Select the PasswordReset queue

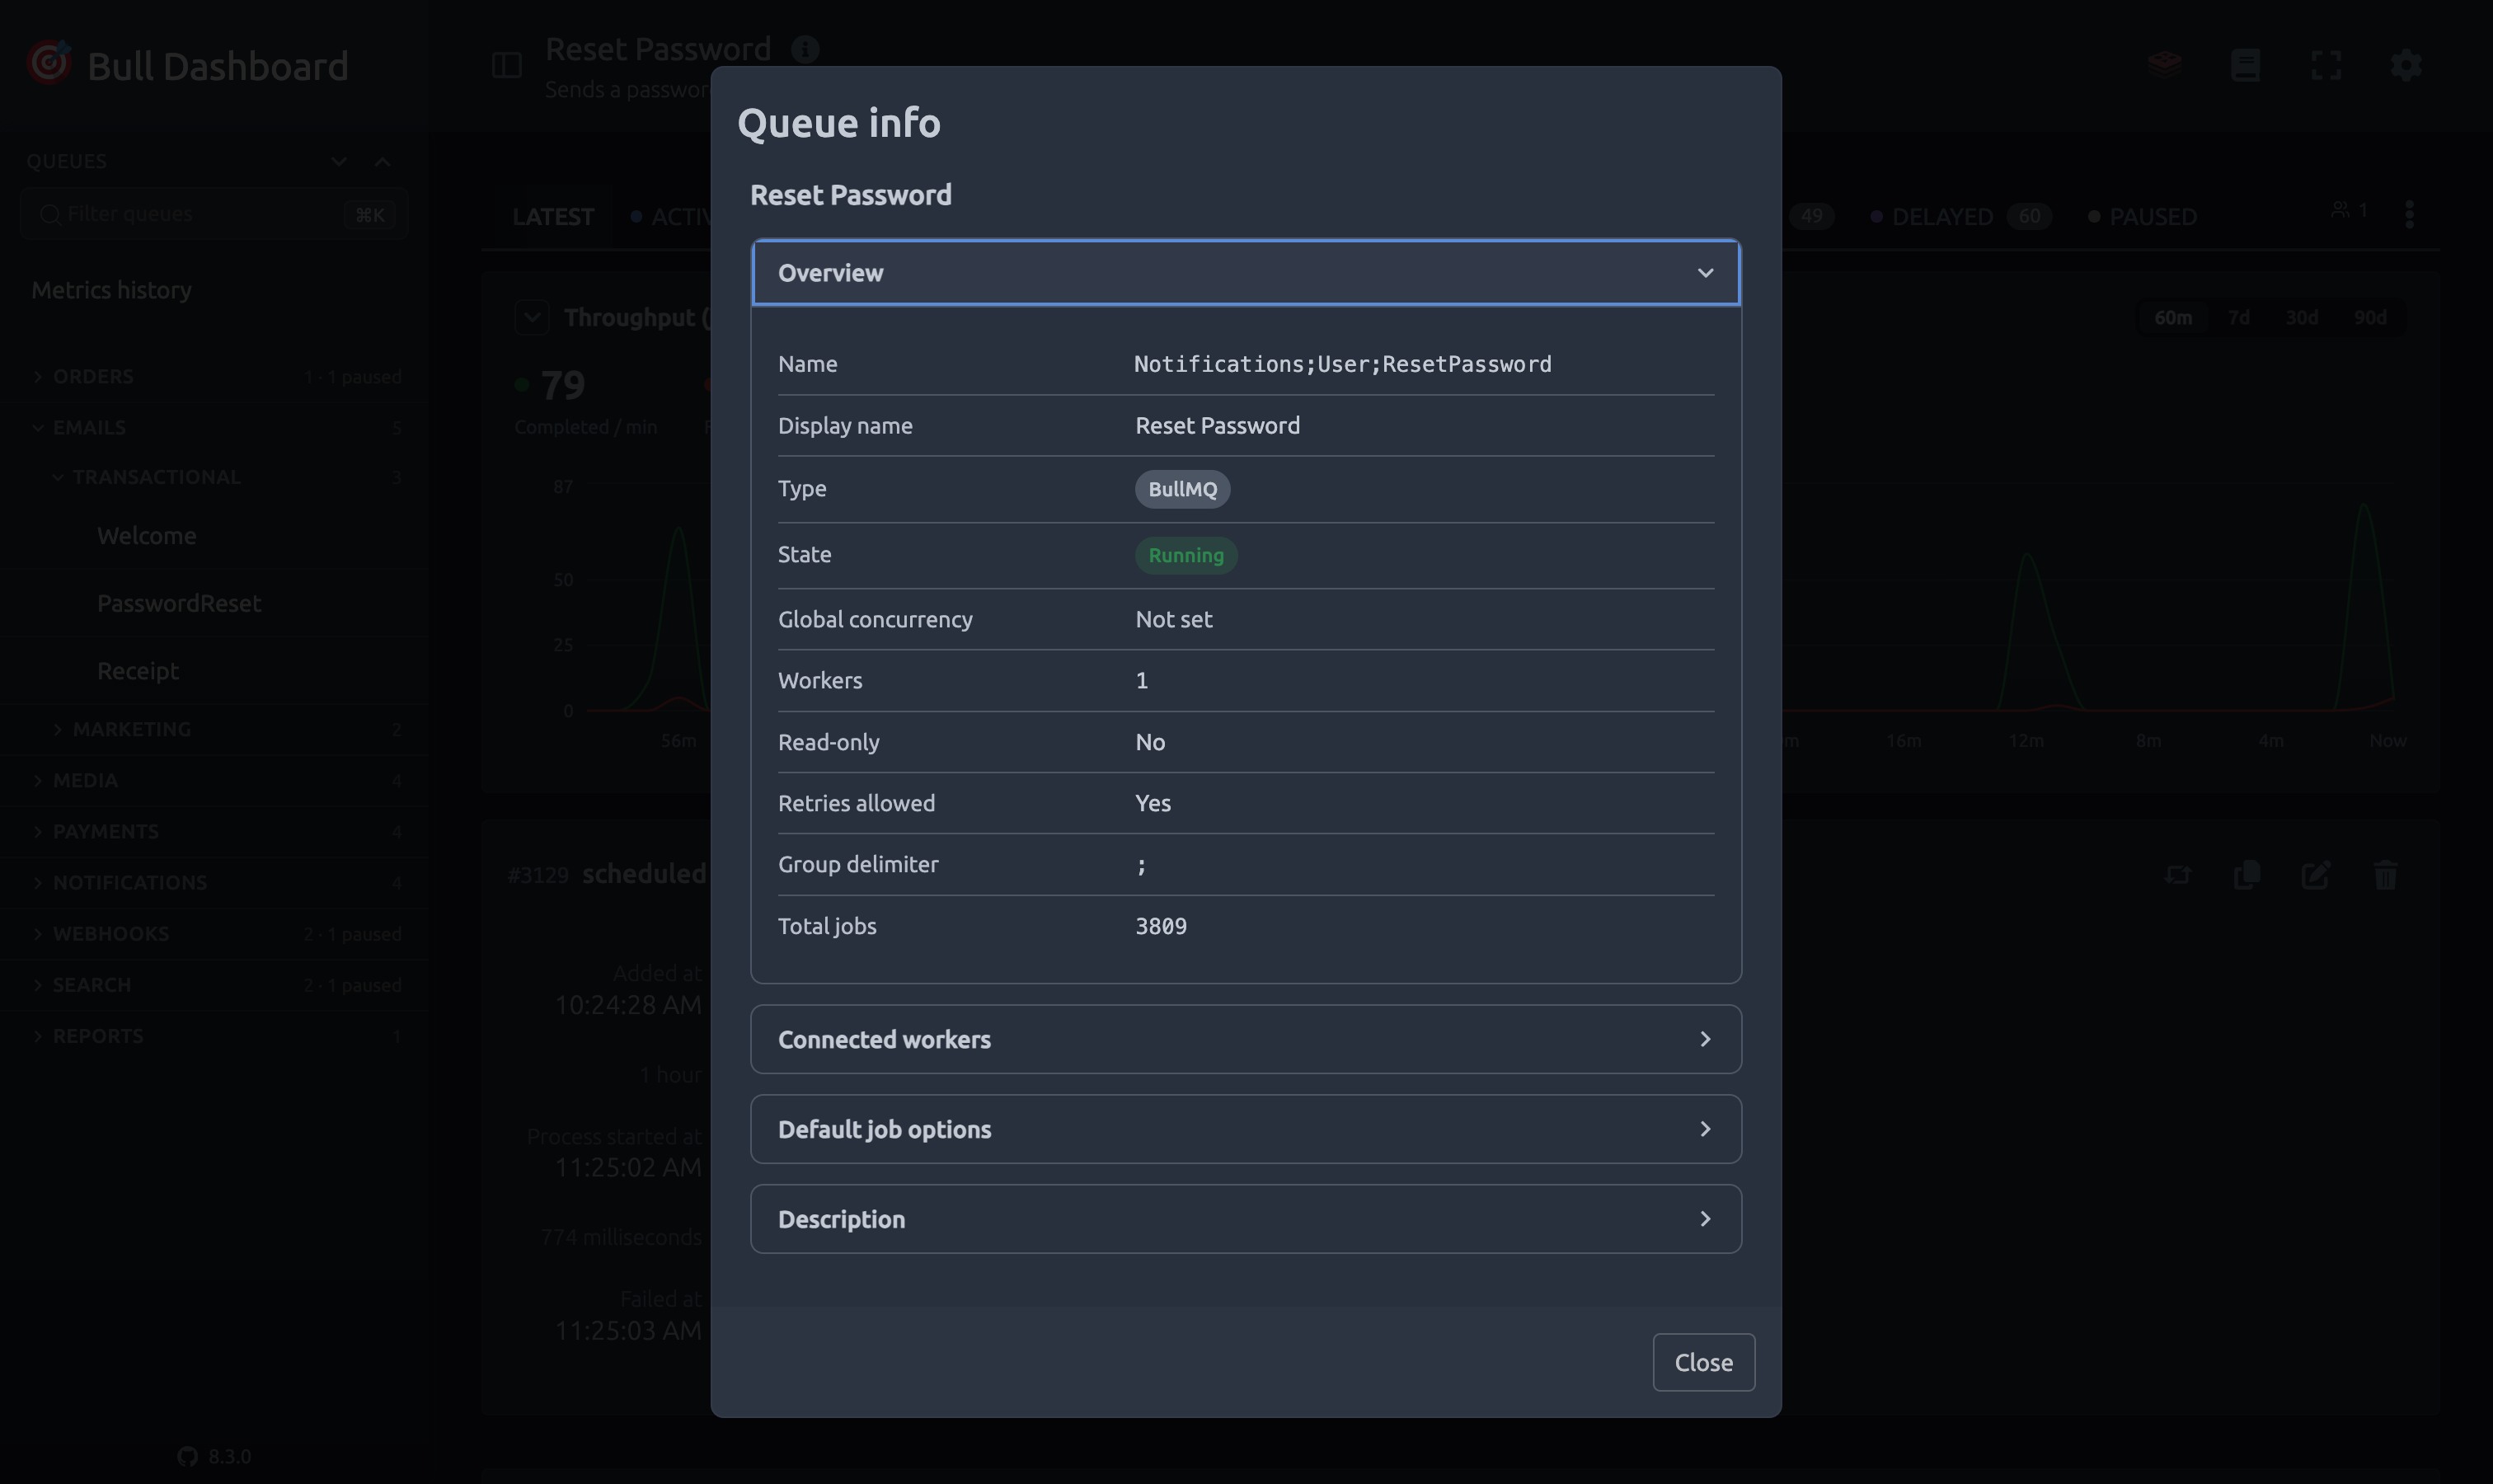pos(214,603)
